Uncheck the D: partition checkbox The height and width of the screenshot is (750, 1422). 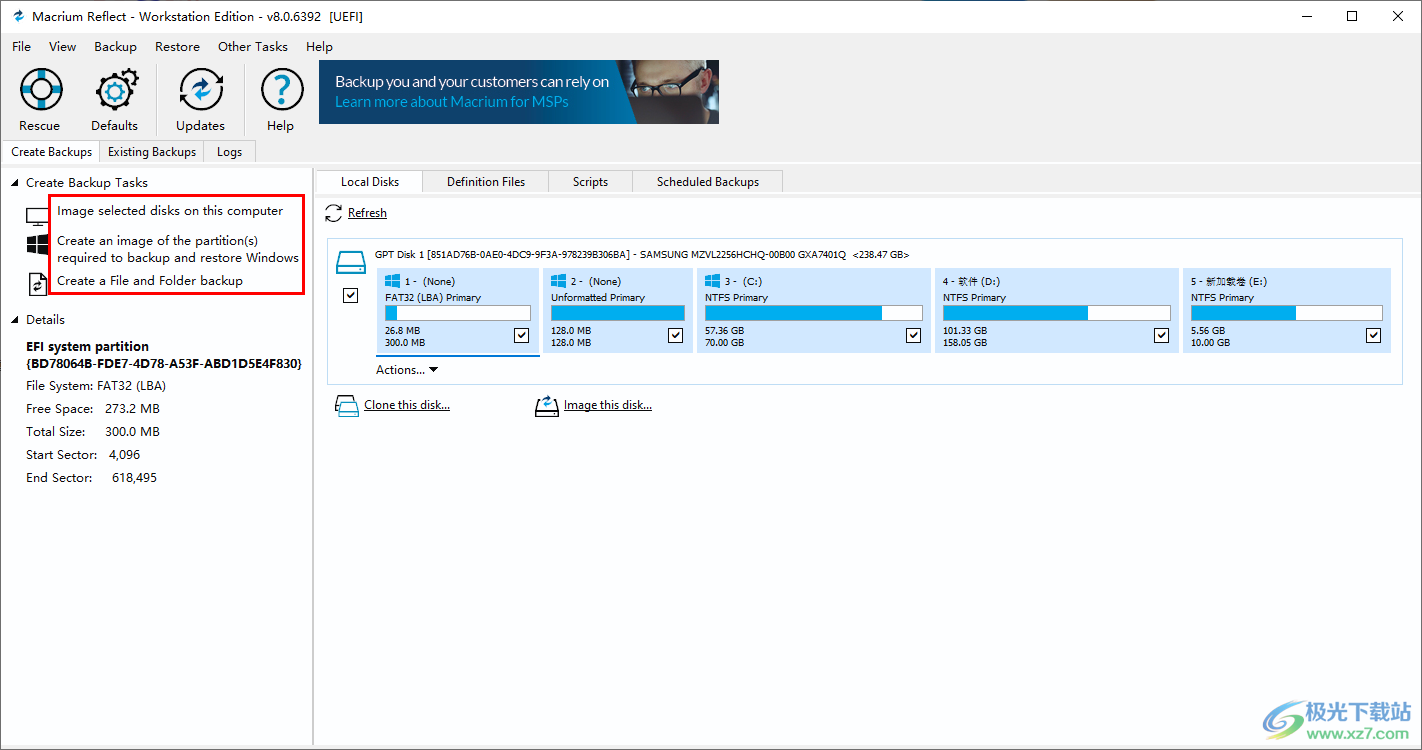1162,335
